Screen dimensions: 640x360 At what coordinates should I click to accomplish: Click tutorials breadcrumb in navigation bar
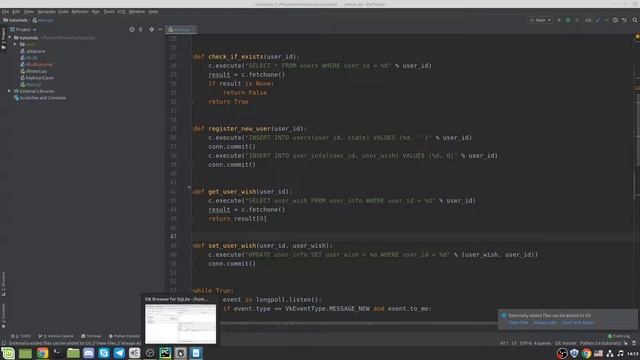pyautogui.click(x=16, y=20)
